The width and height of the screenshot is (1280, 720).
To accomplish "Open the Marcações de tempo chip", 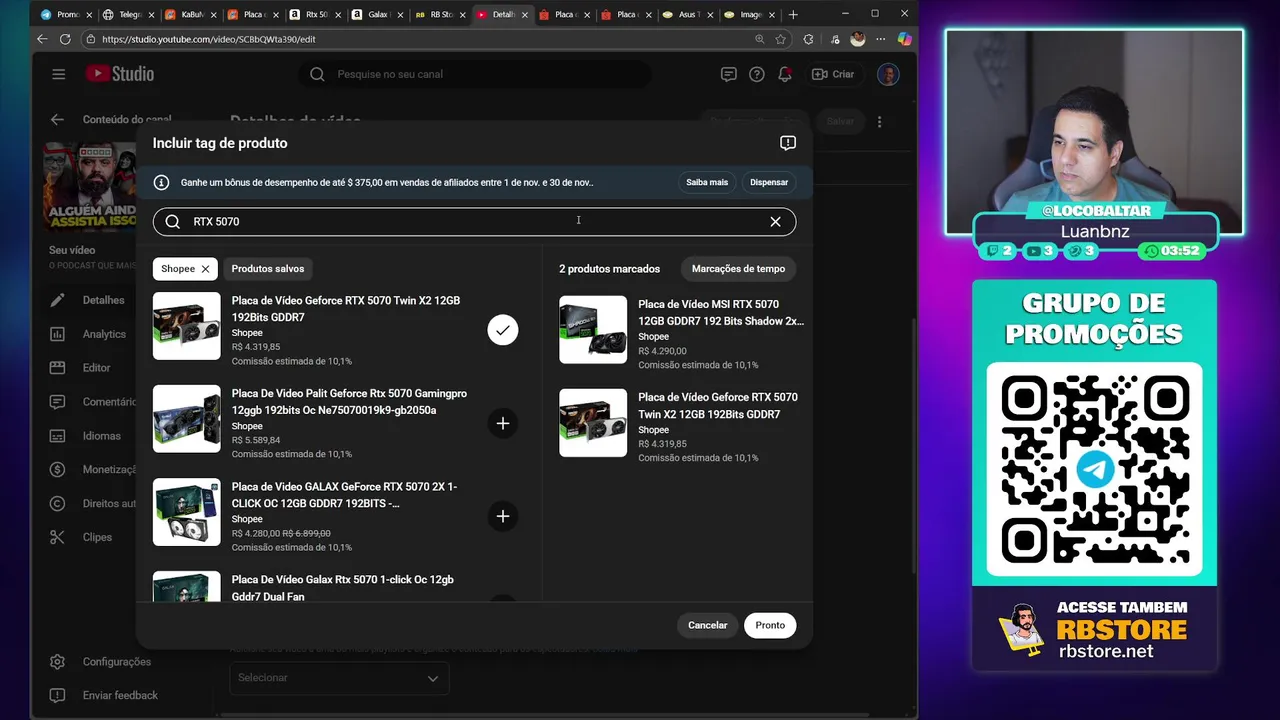I will 738,269.
